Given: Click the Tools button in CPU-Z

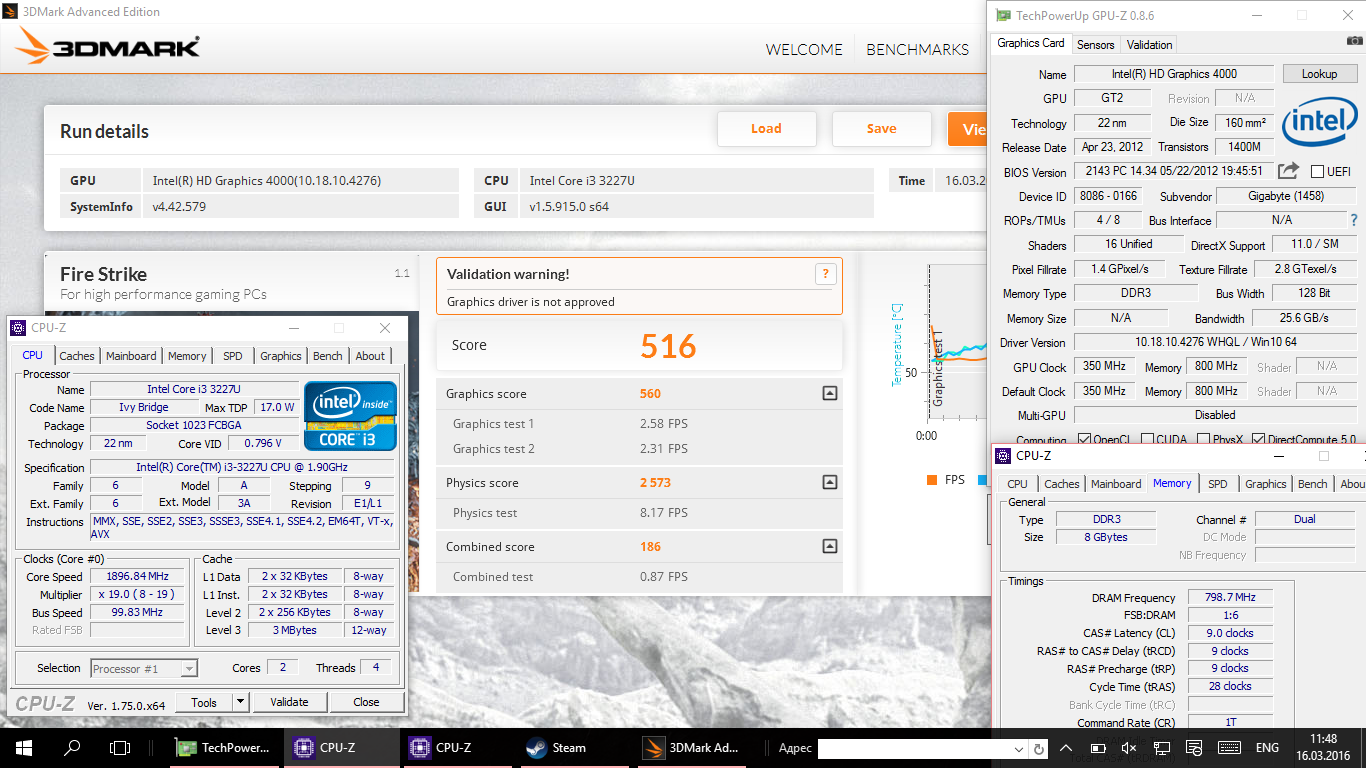Looking at the screenshot, I should [204, 702].
